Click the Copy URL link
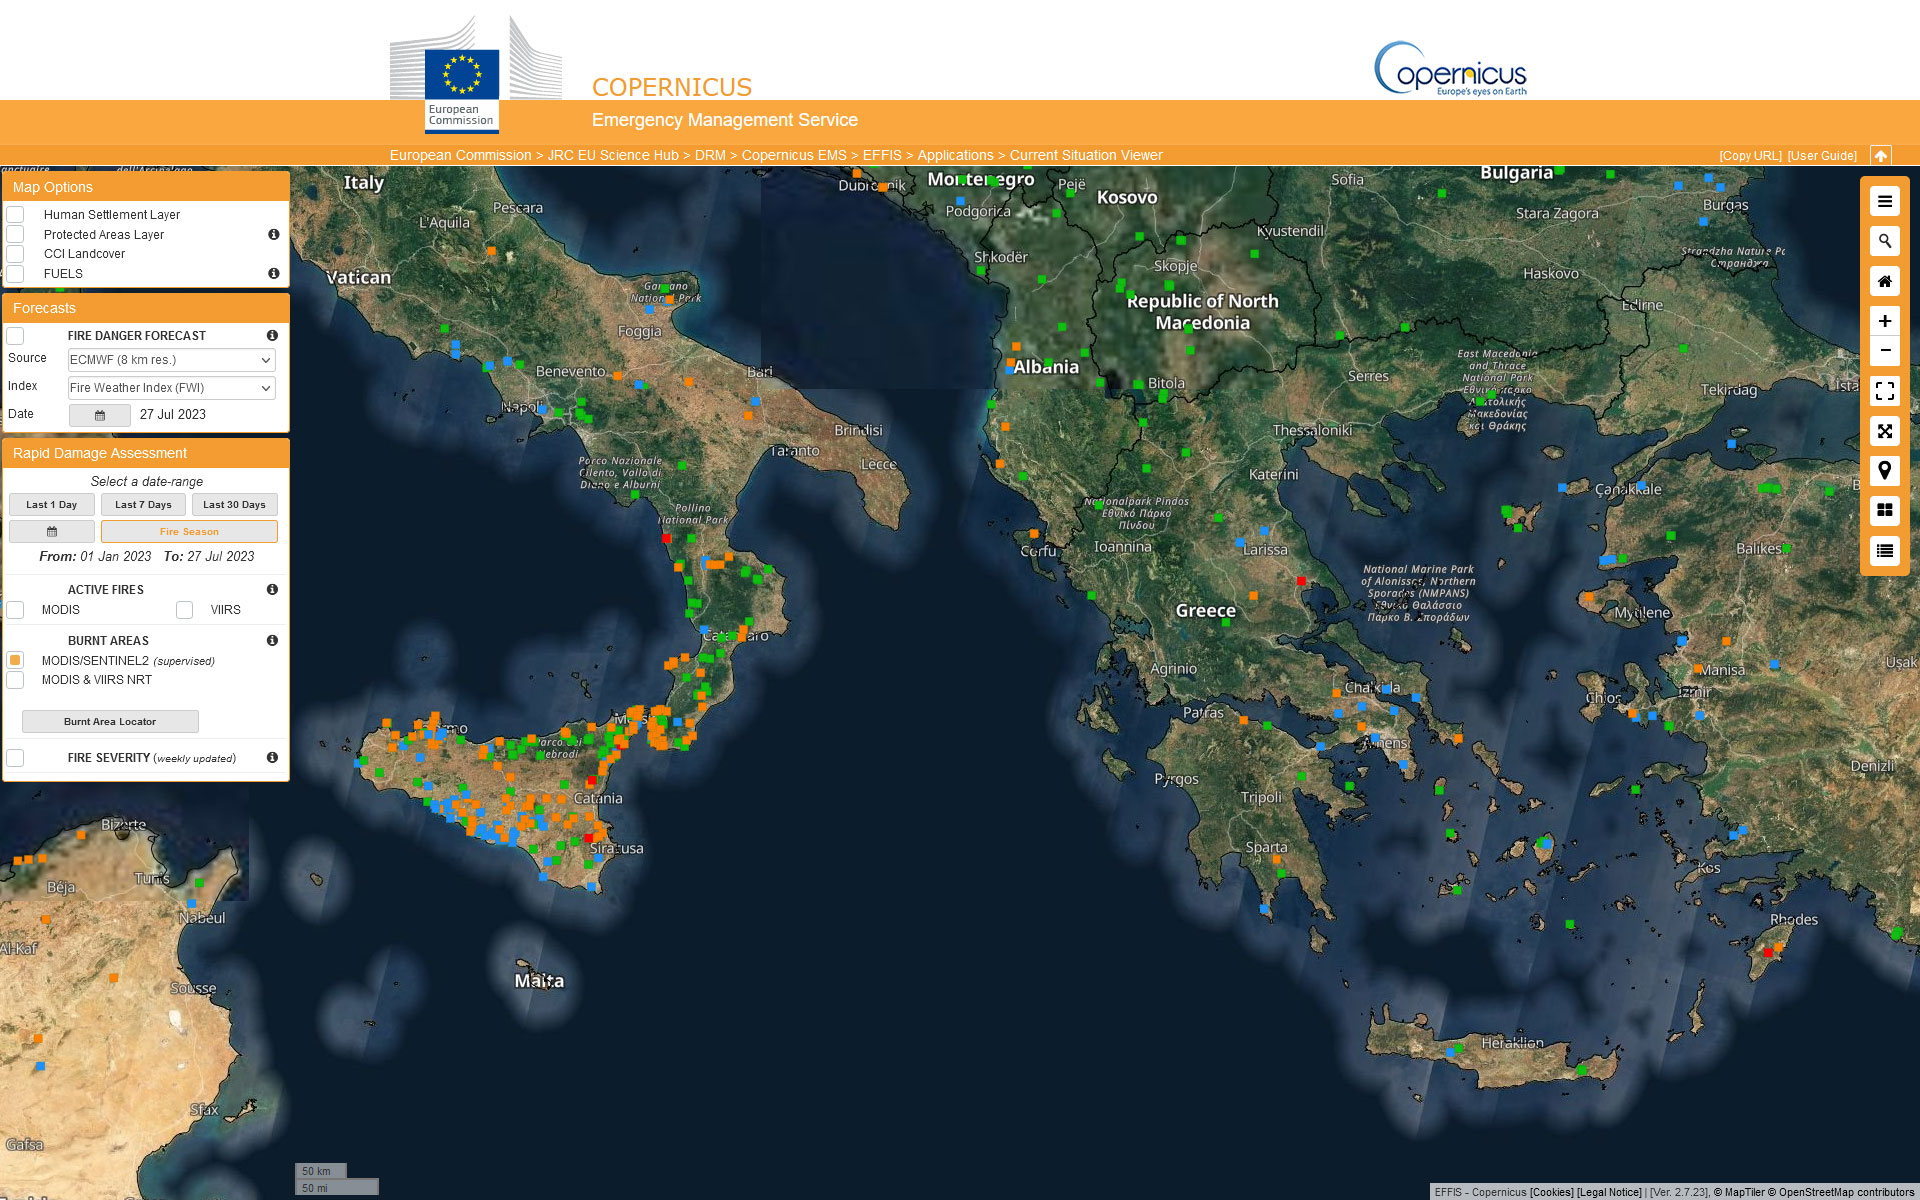This screenshot has width=1920, height=1200. (1750, 156)
